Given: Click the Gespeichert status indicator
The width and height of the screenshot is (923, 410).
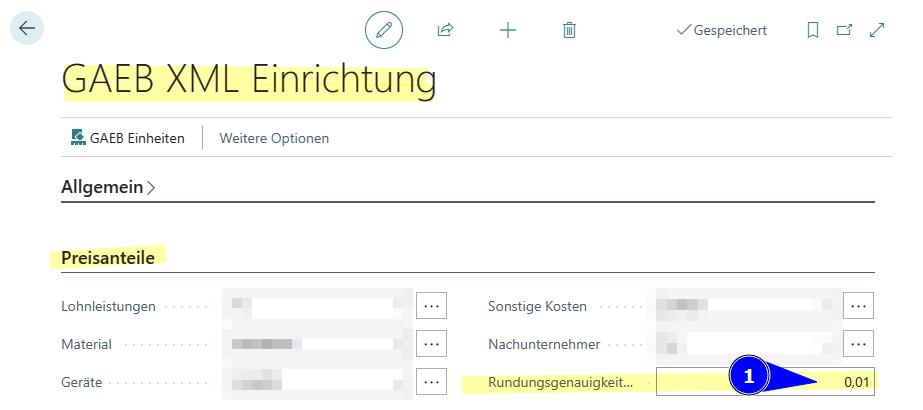Looking at the screenshot, I should tap(722, 30).
